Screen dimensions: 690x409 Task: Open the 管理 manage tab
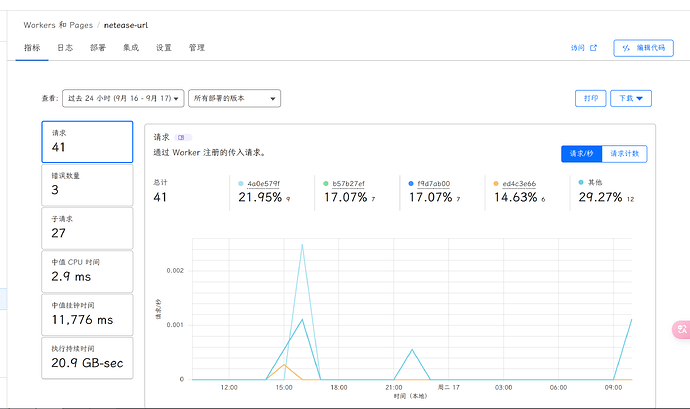[x=197, y=48]
